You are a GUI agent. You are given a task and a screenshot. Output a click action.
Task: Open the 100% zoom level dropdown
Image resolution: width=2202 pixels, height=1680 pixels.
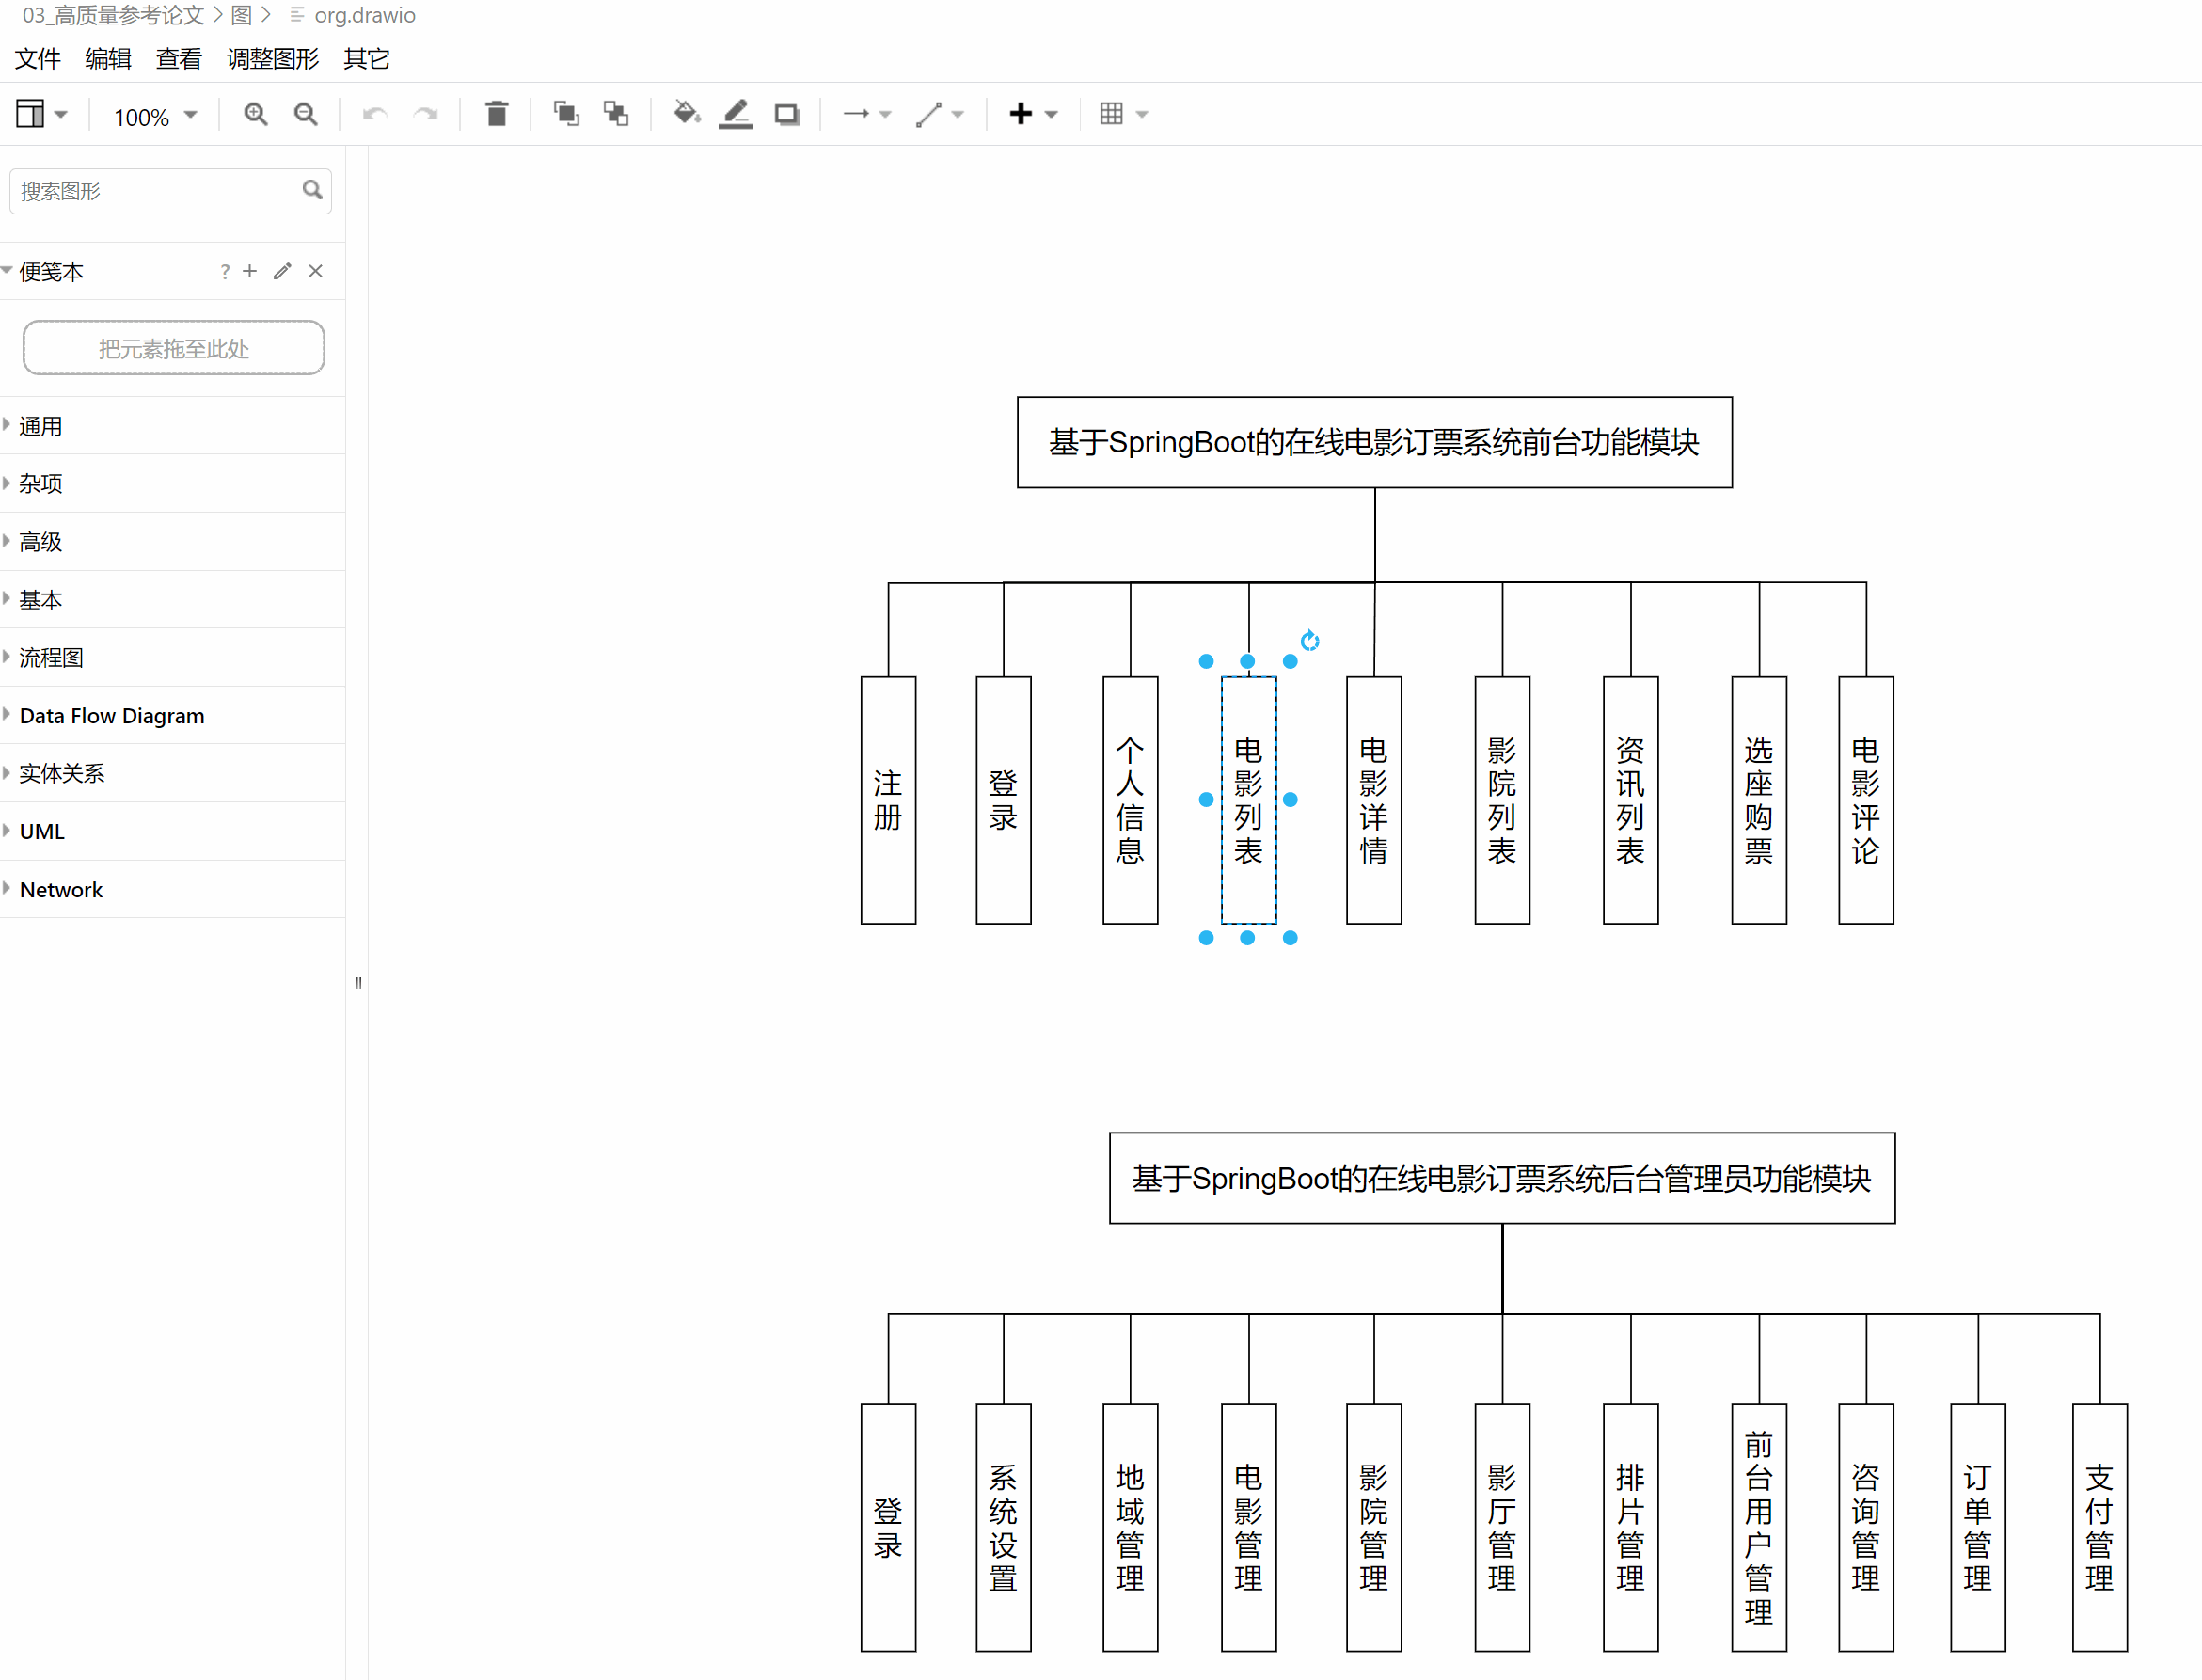(x=155, y=116)
